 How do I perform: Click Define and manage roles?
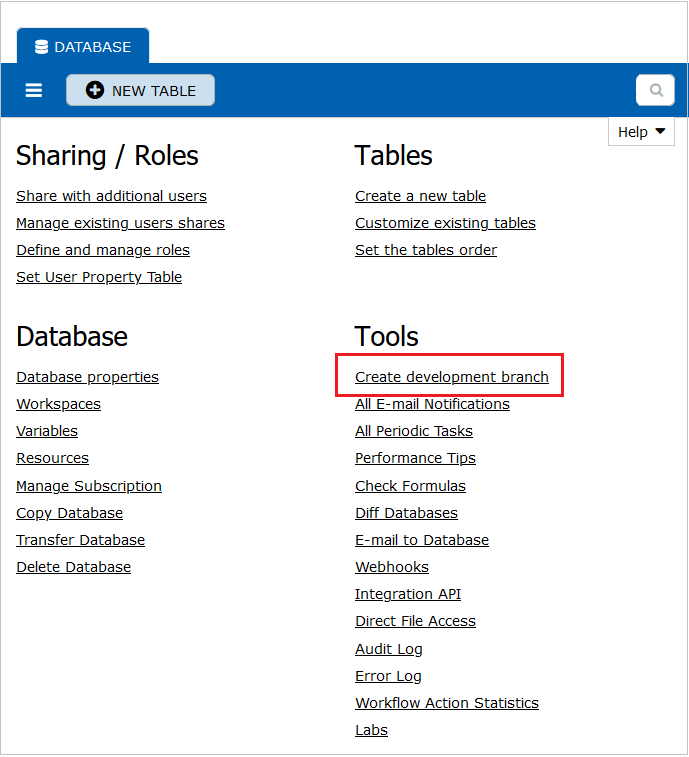[103, 250]
